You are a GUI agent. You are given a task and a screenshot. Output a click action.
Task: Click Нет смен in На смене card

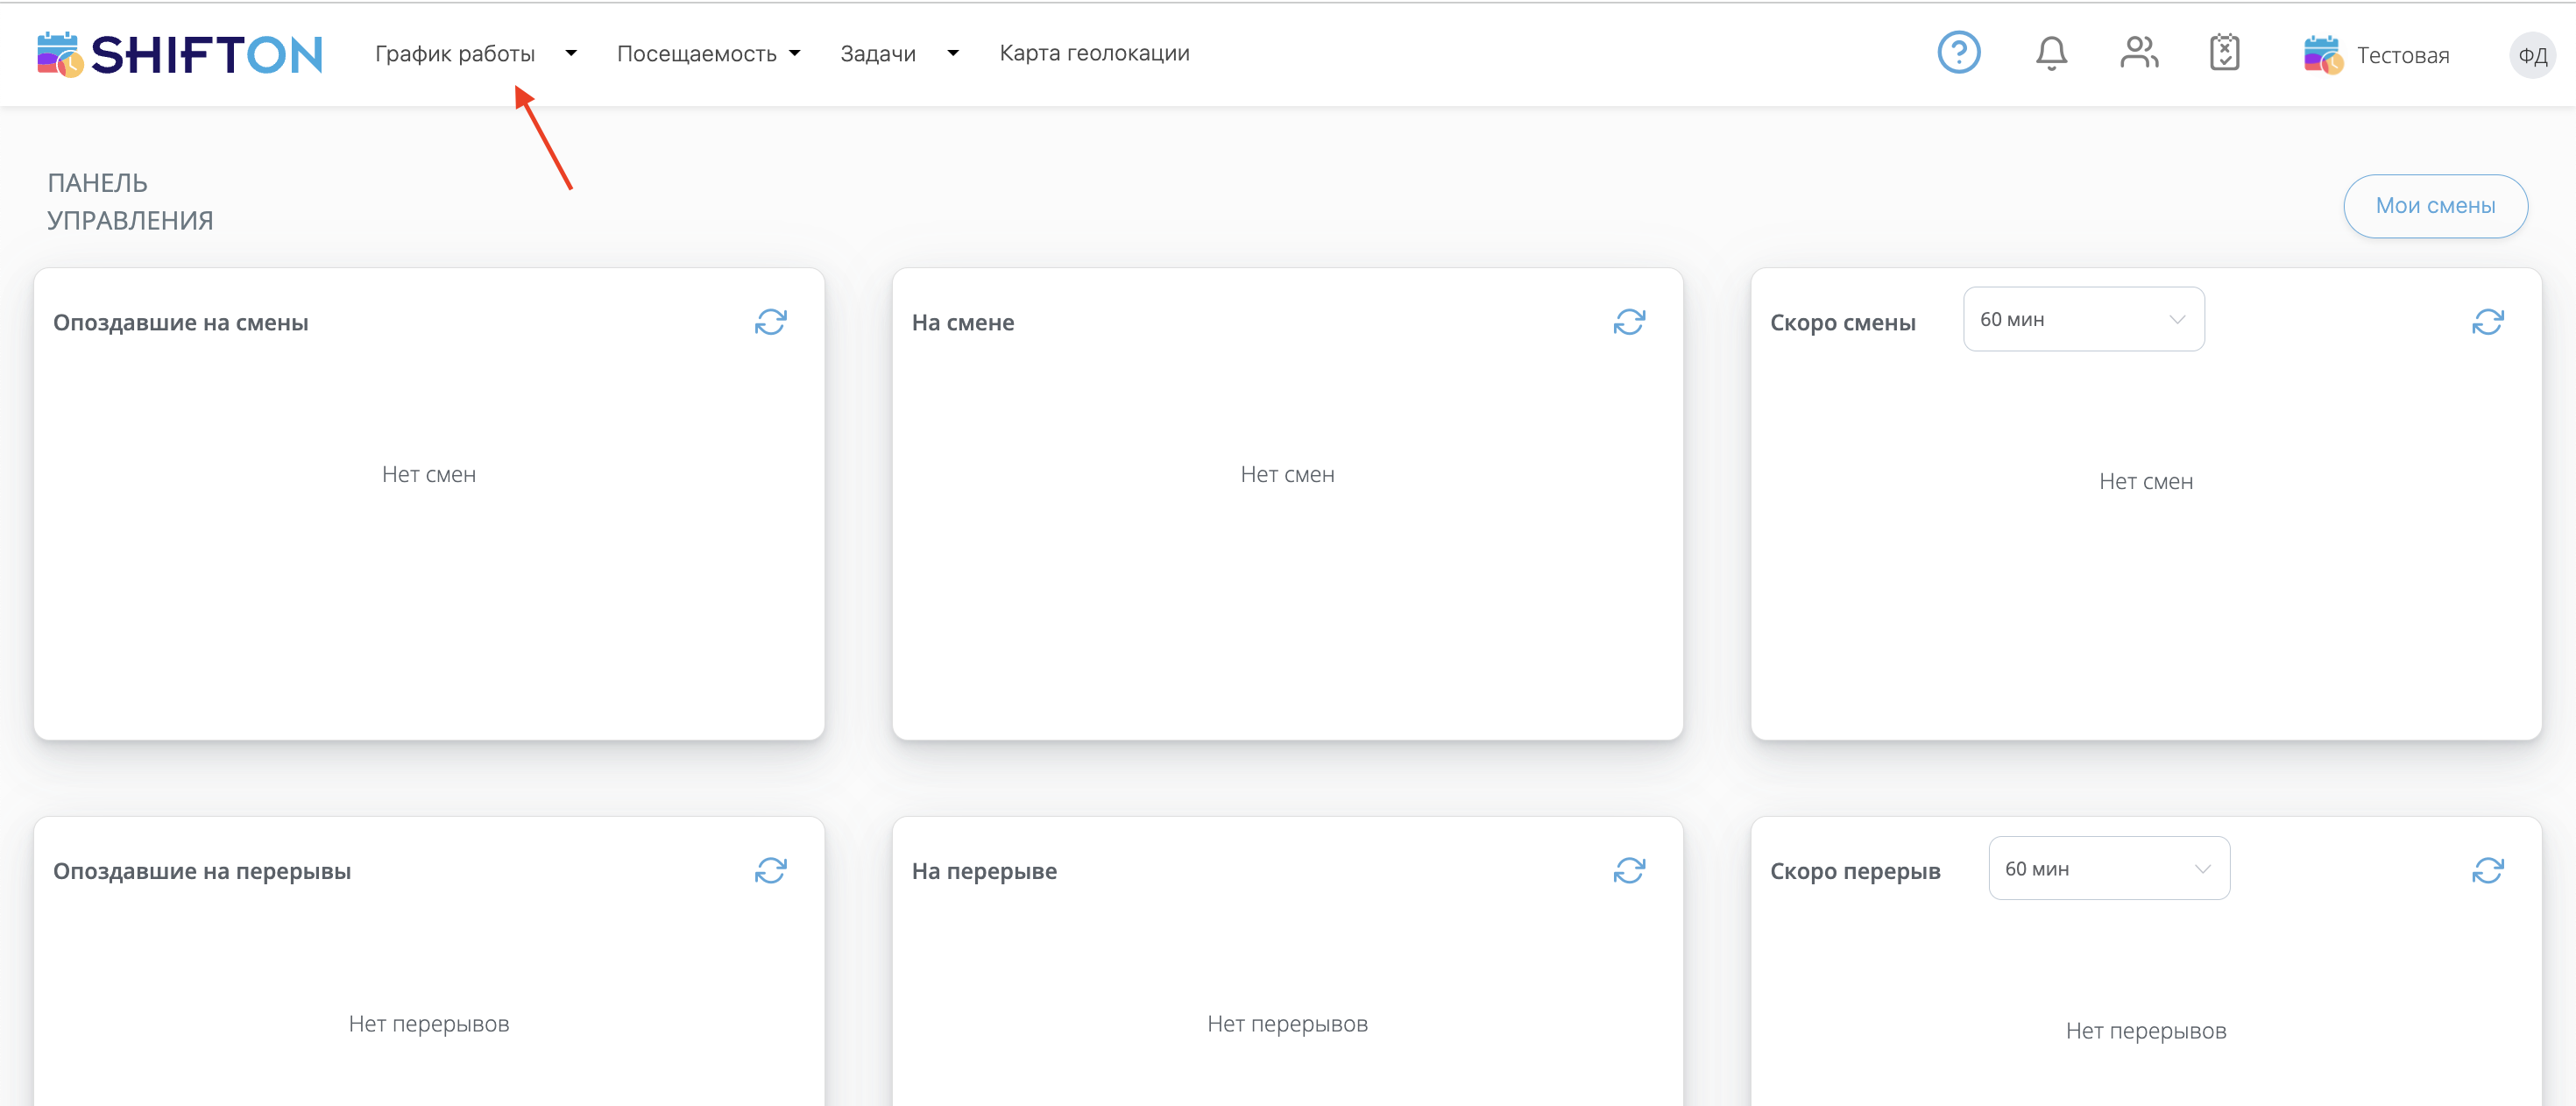tap(1287, 474)
